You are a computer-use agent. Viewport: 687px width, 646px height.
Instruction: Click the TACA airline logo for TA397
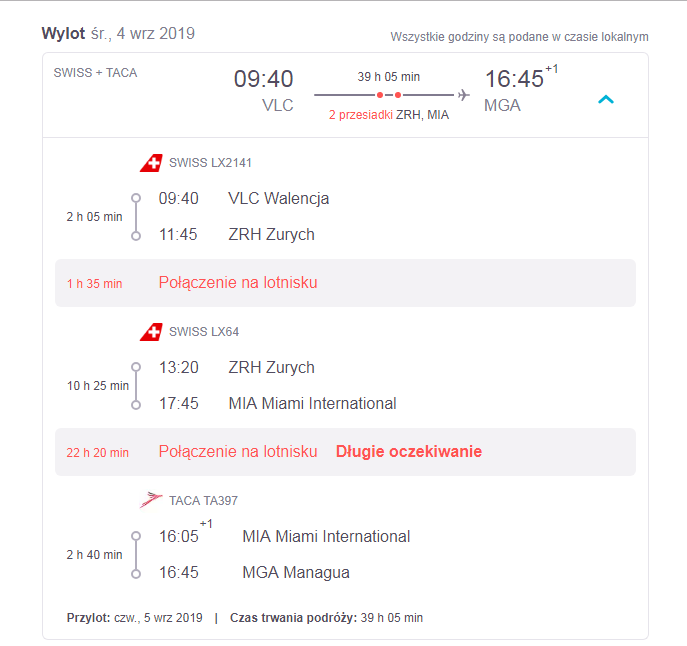click(151, 500)
